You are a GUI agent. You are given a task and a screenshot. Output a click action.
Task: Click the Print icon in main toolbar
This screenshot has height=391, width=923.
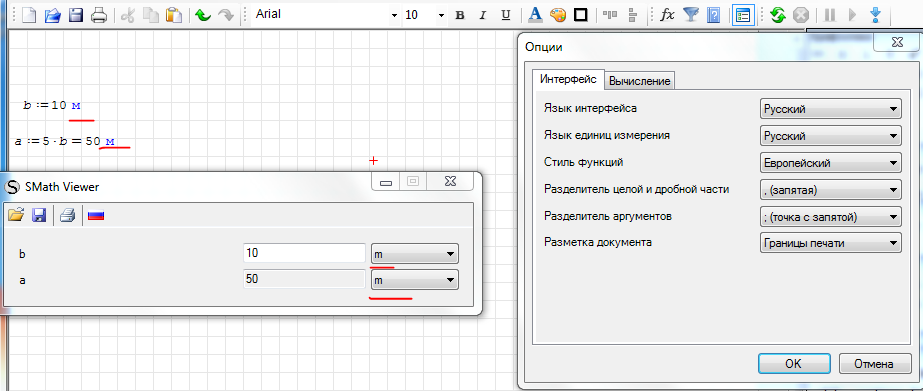98,15
